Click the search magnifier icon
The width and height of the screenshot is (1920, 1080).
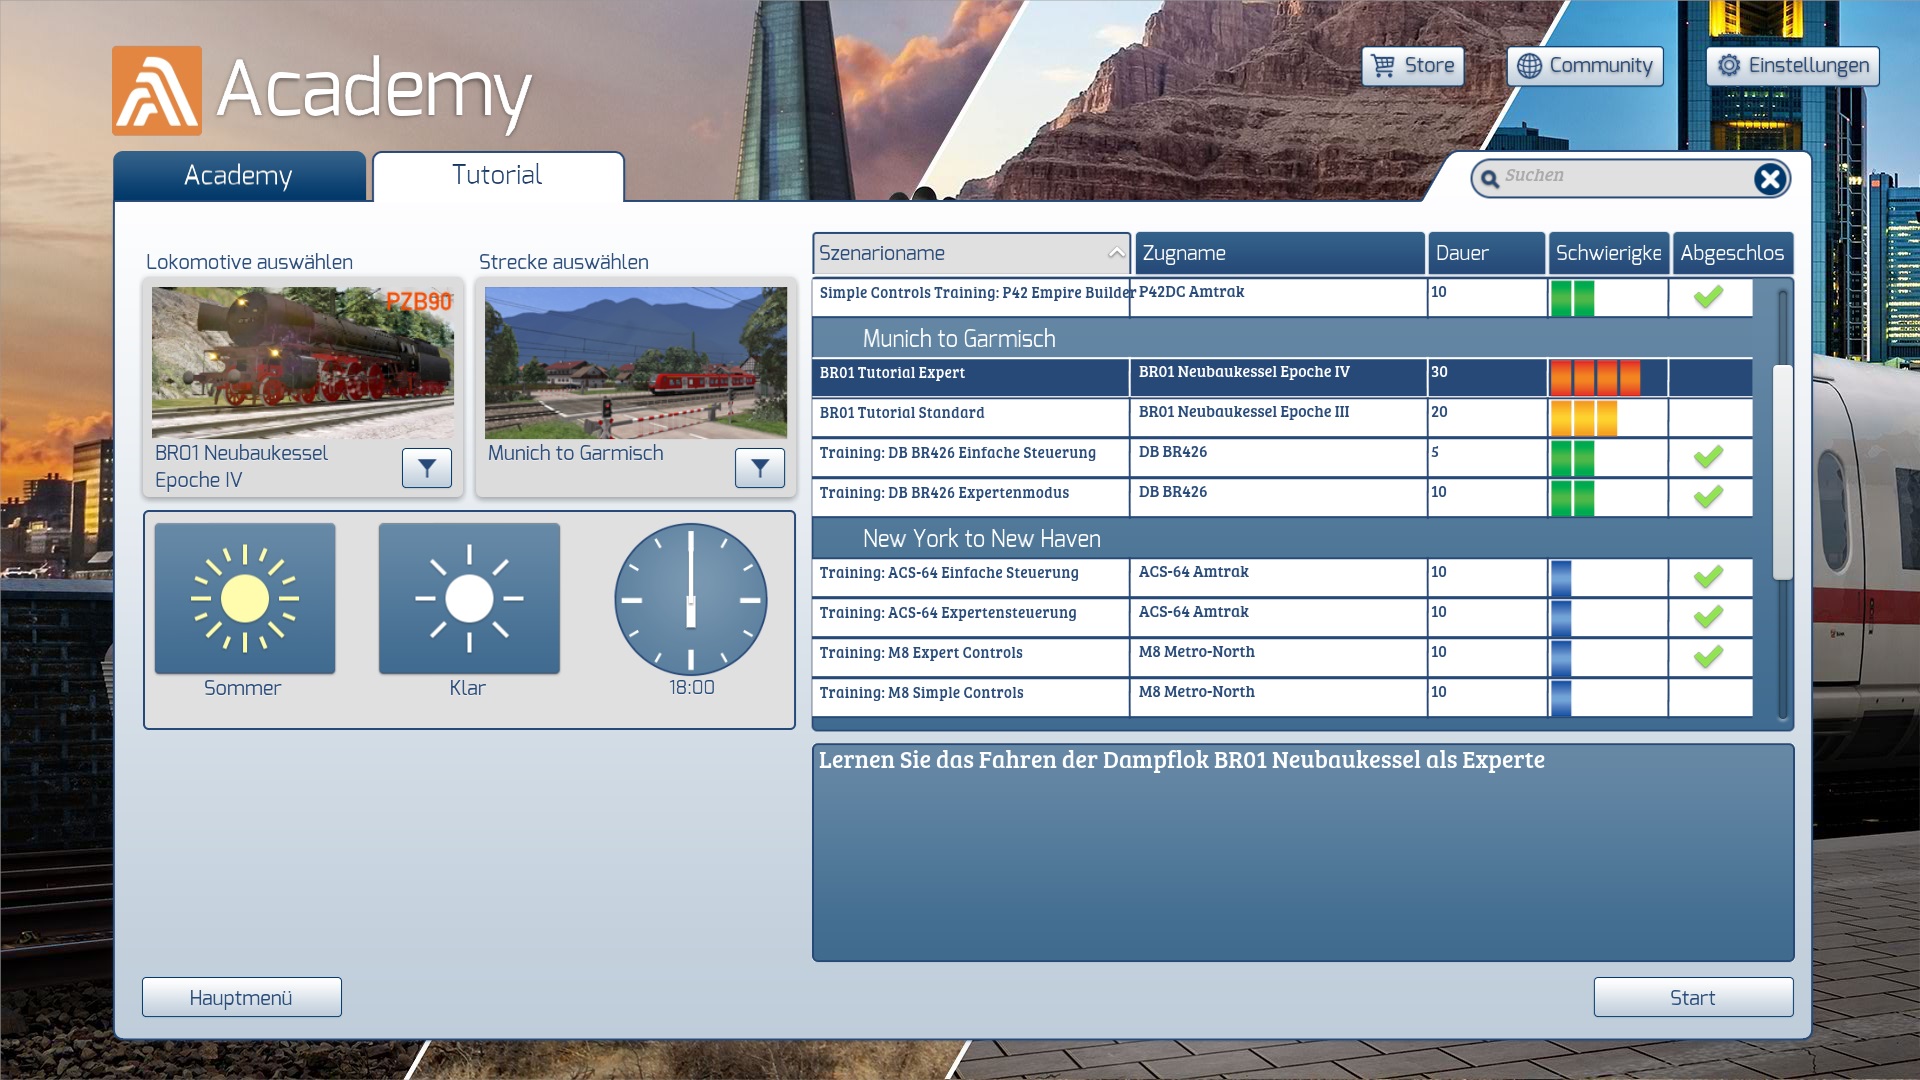coord(1490,179)
